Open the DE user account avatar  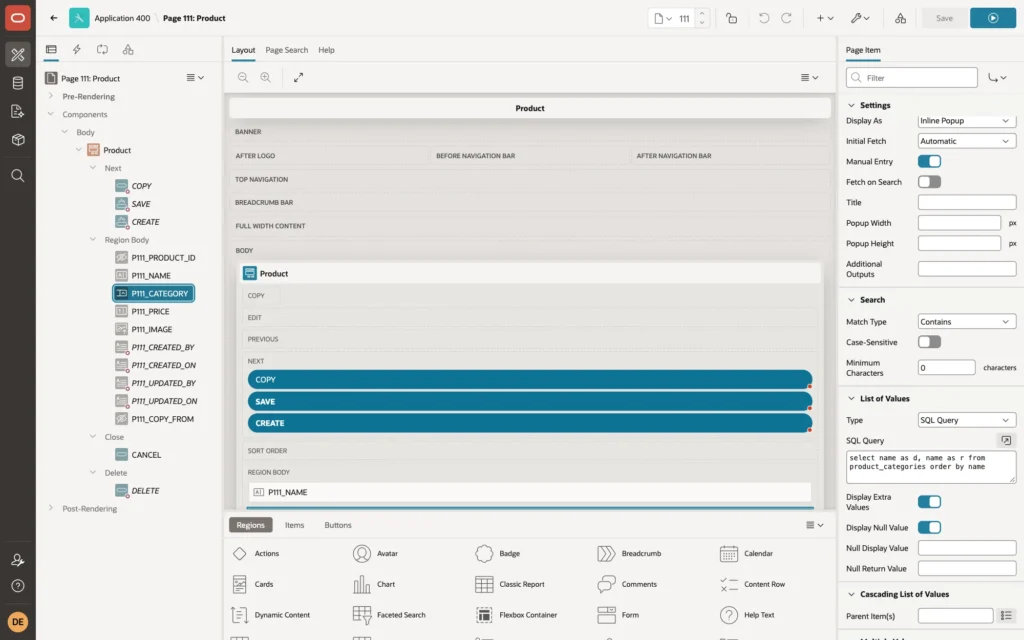(x=18, y=621)
